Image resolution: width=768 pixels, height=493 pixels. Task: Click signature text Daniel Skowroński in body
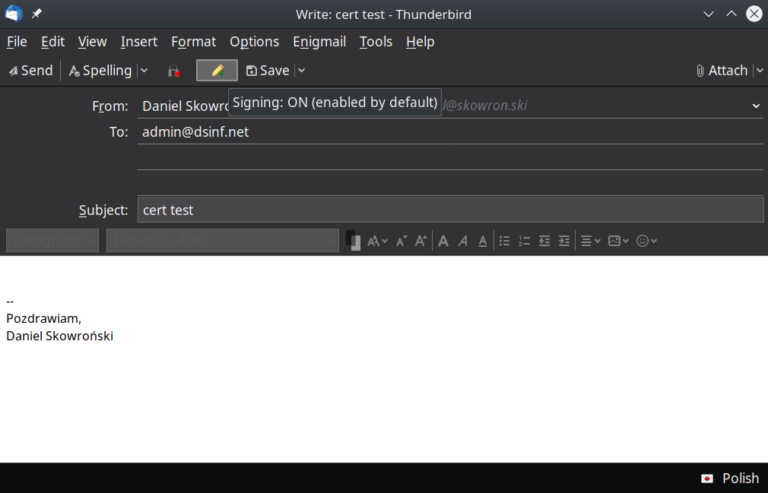pyautogui.click(x=59, y=336)
